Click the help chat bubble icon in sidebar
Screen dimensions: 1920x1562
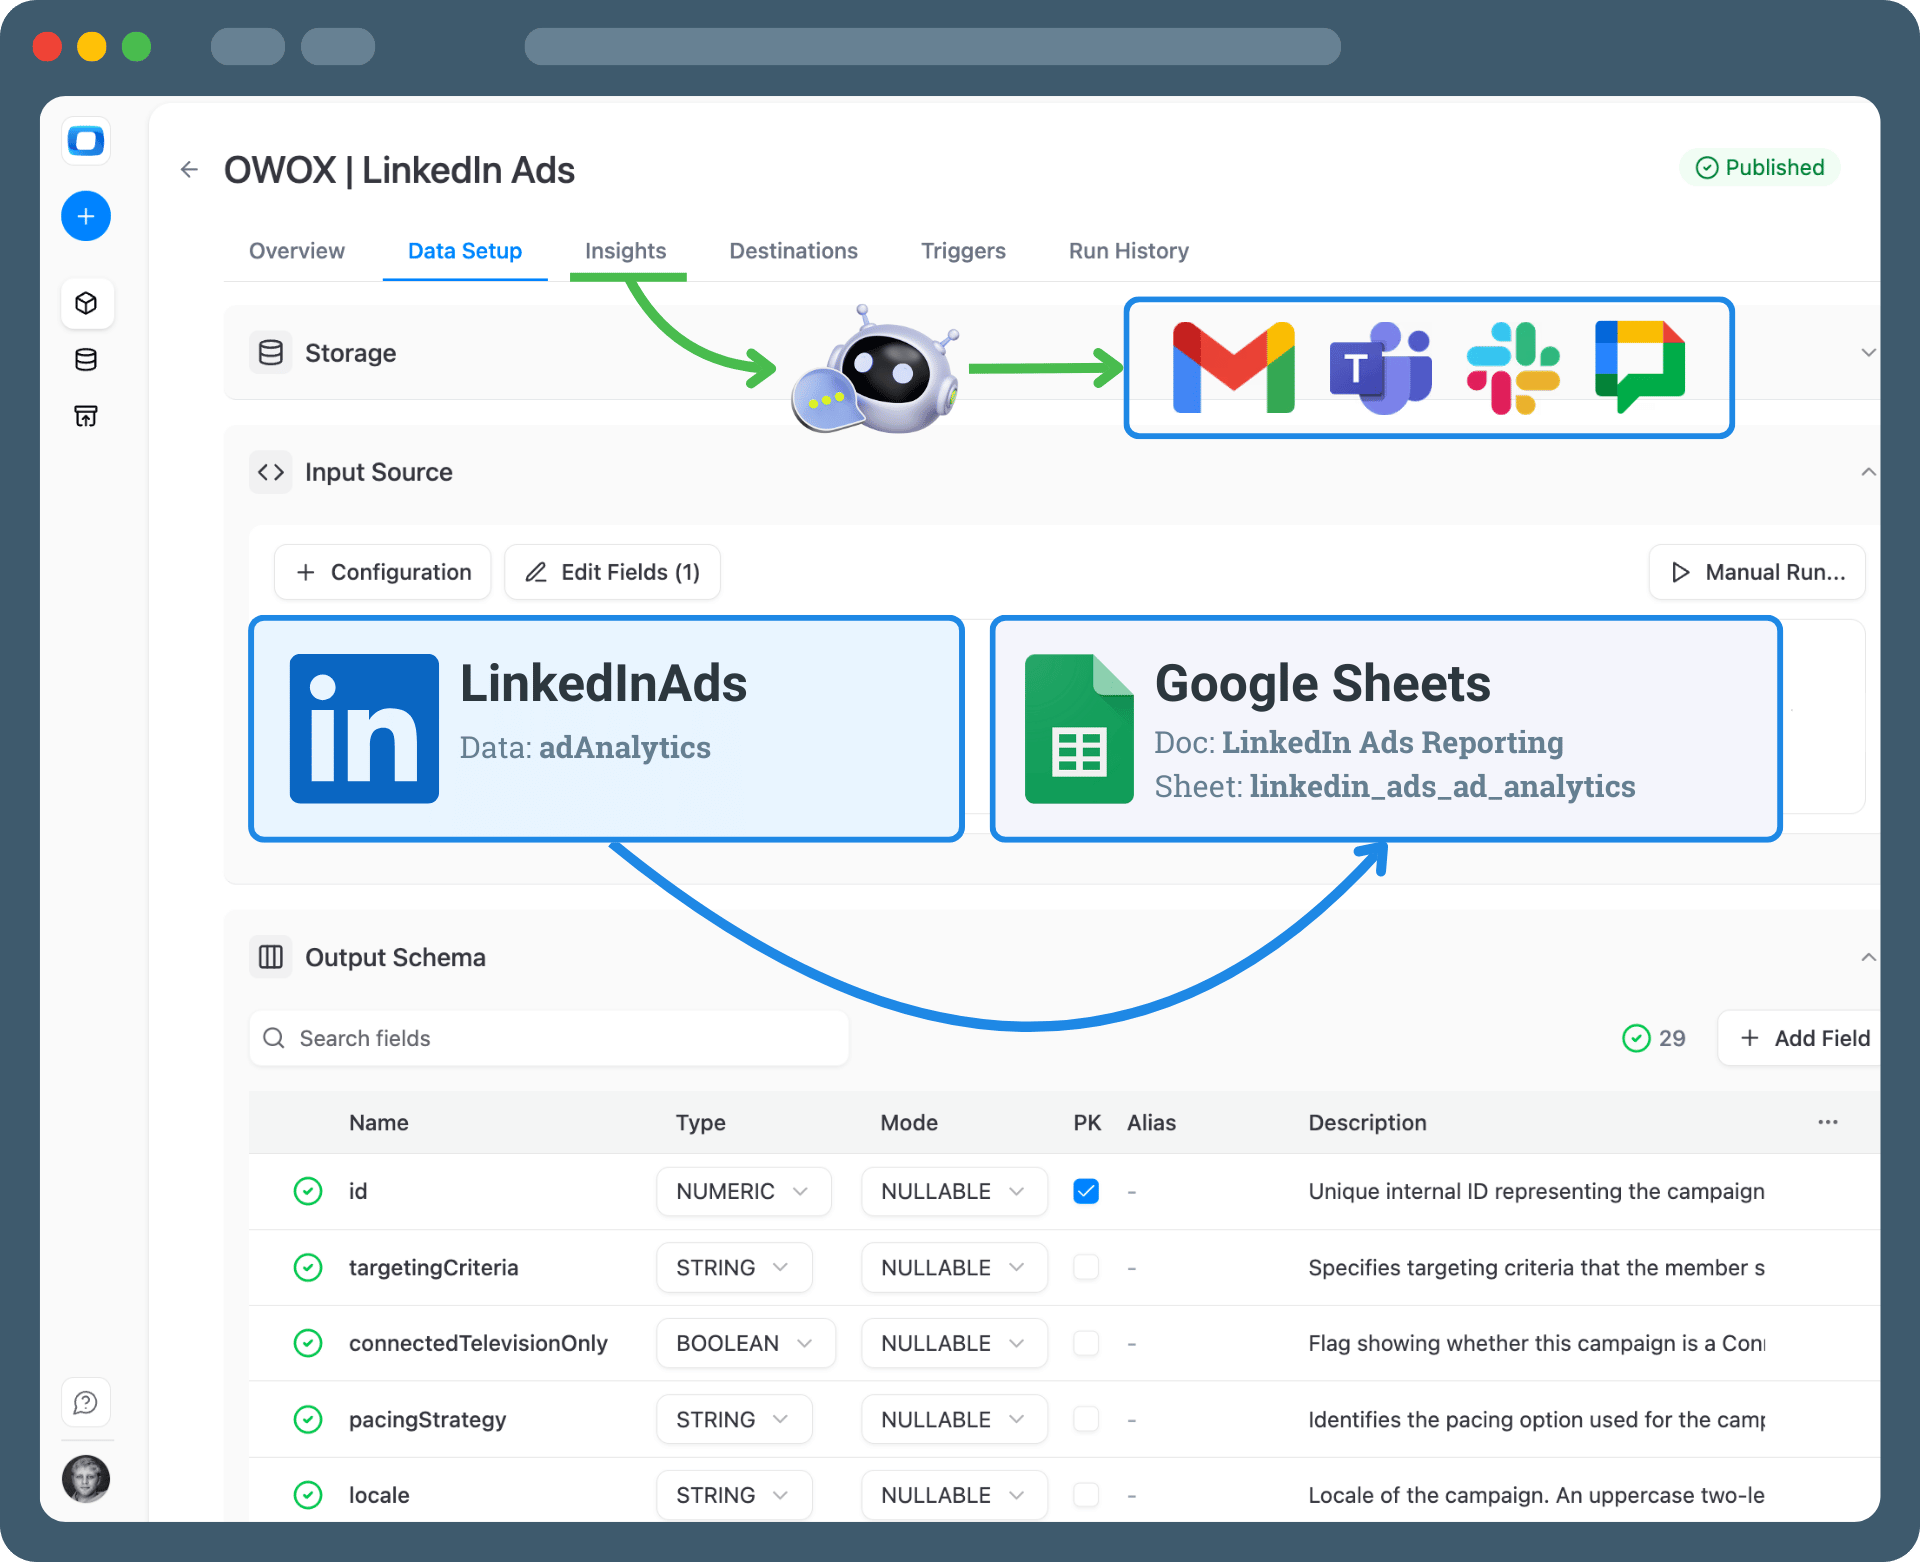[x=86, y=1403]
